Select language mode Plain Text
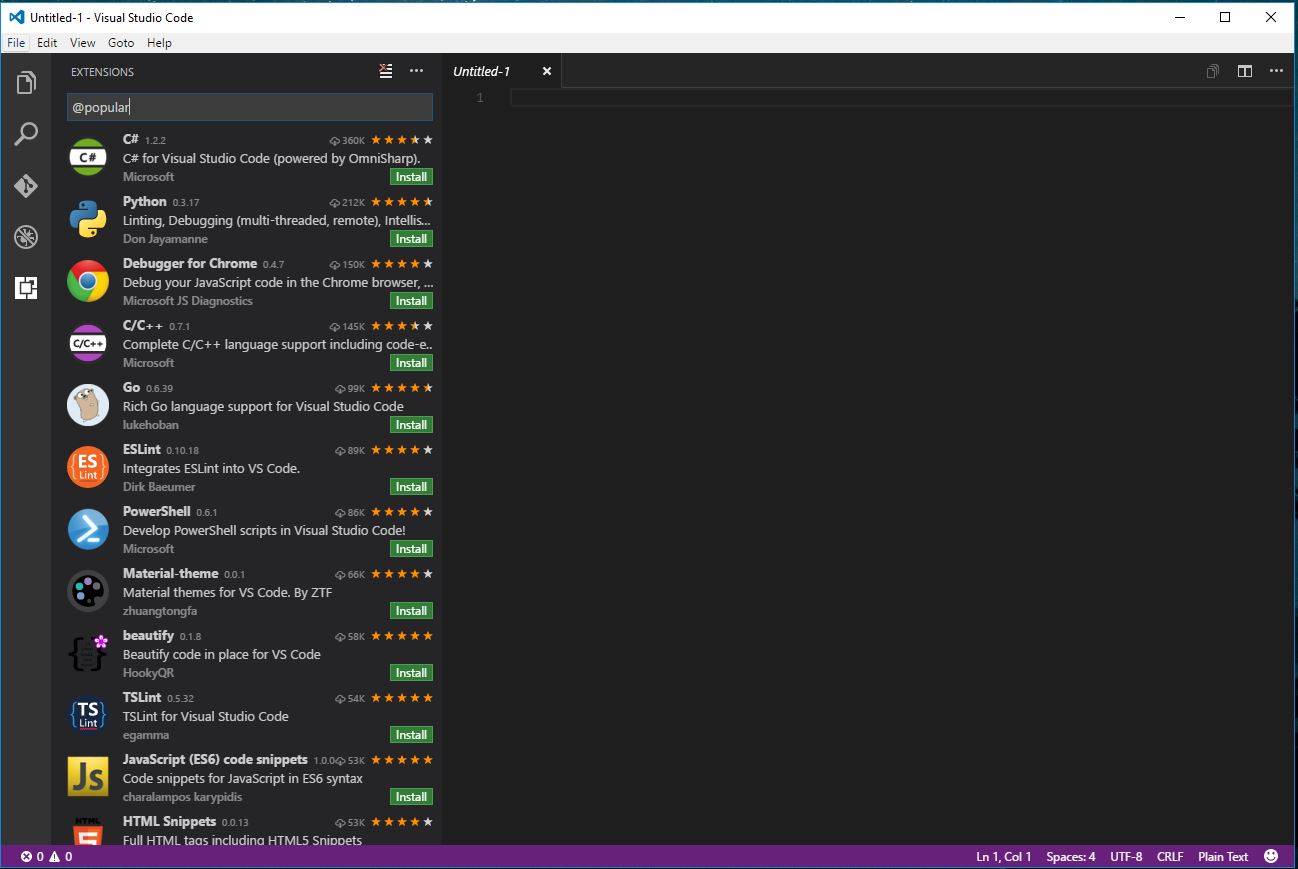Image resolution: width=1298 pixels, height=869 pixels. click(1223, 856)
